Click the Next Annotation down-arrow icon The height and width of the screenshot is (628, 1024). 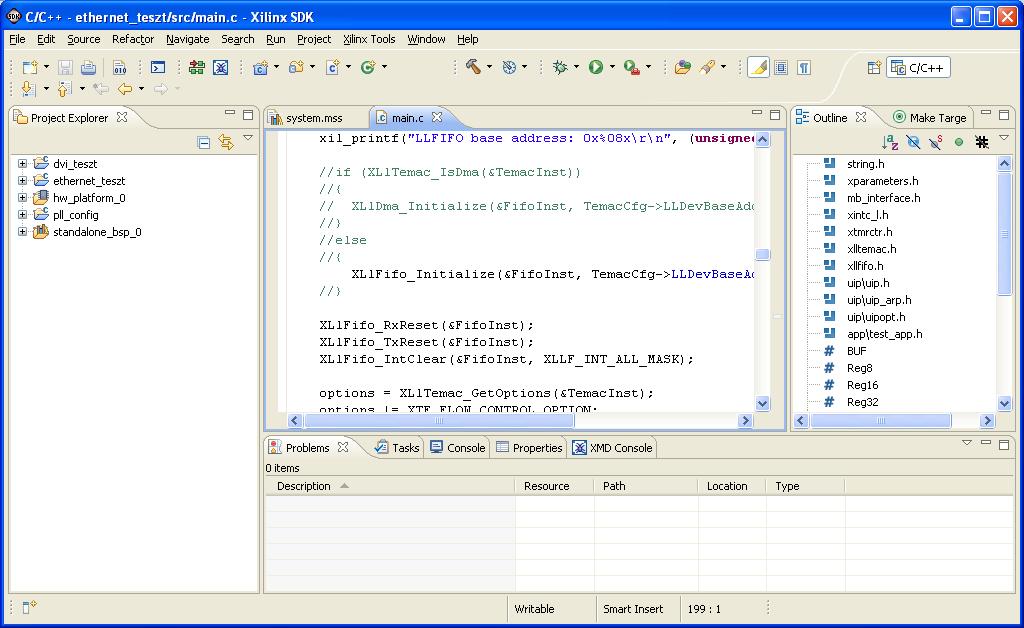pyautogui.click(x=27, y=88)
